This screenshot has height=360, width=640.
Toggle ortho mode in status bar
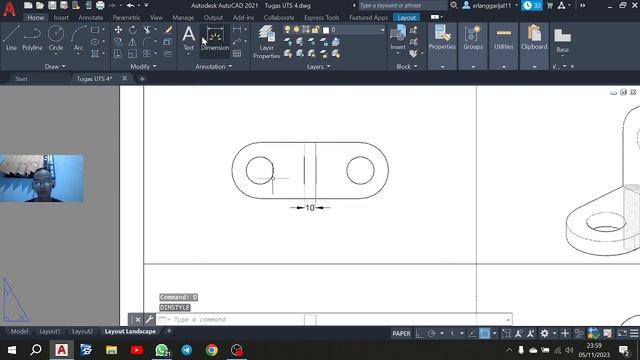pos(420,333)
